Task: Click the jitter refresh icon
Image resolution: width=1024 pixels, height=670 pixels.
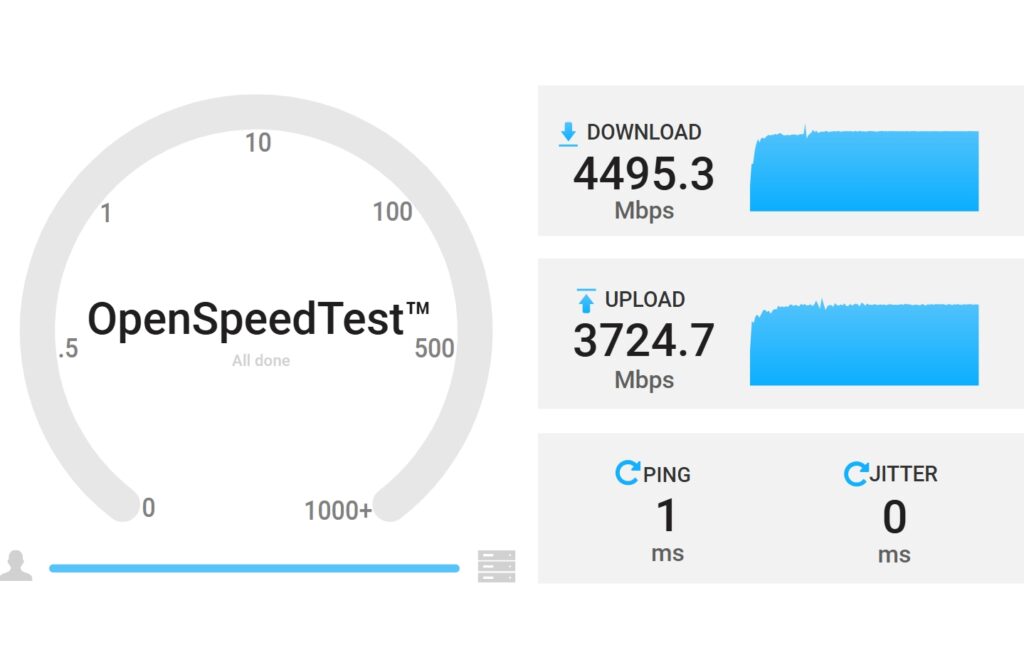Action: tap(855, 473)
